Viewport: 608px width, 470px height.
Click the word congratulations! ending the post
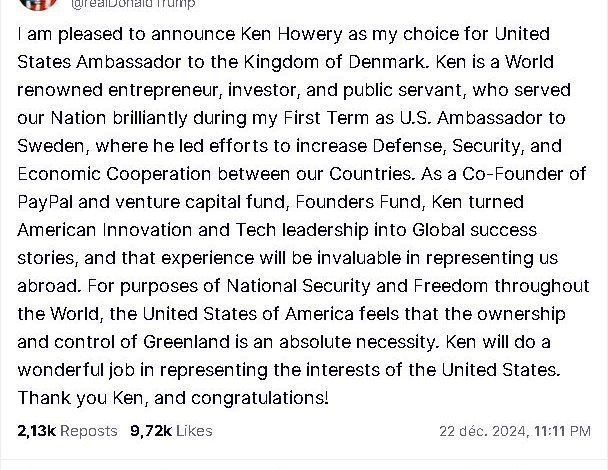click(260, 398)
